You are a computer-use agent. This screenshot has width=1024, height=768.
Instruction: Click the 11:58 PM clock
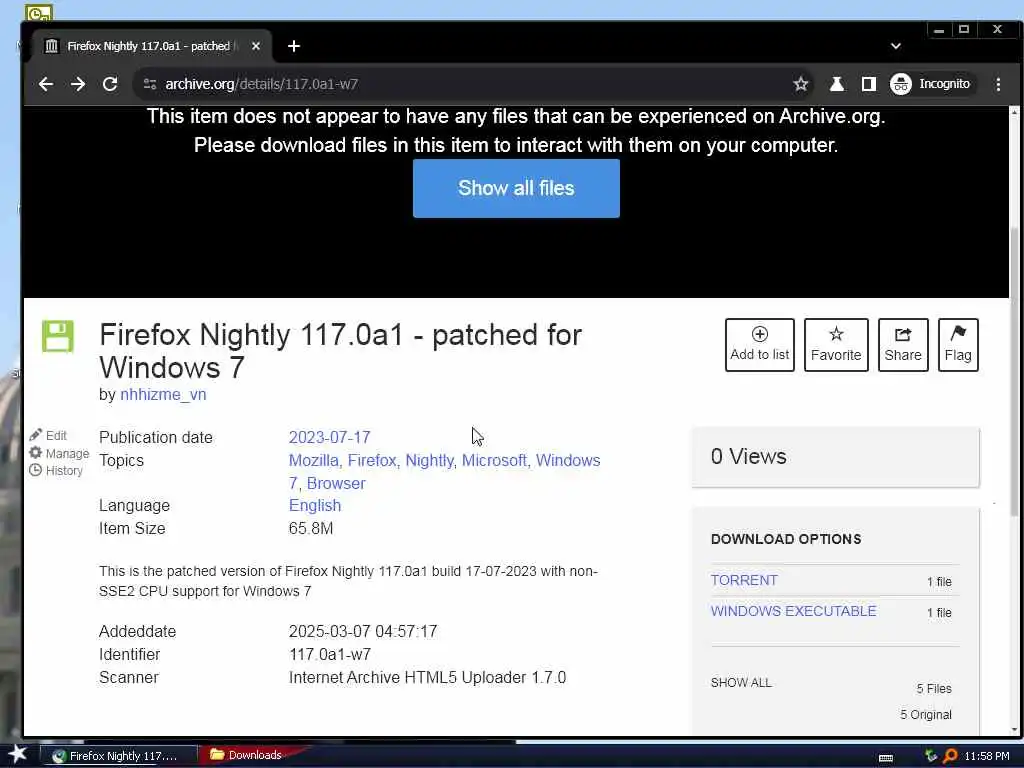coord(987,756)
